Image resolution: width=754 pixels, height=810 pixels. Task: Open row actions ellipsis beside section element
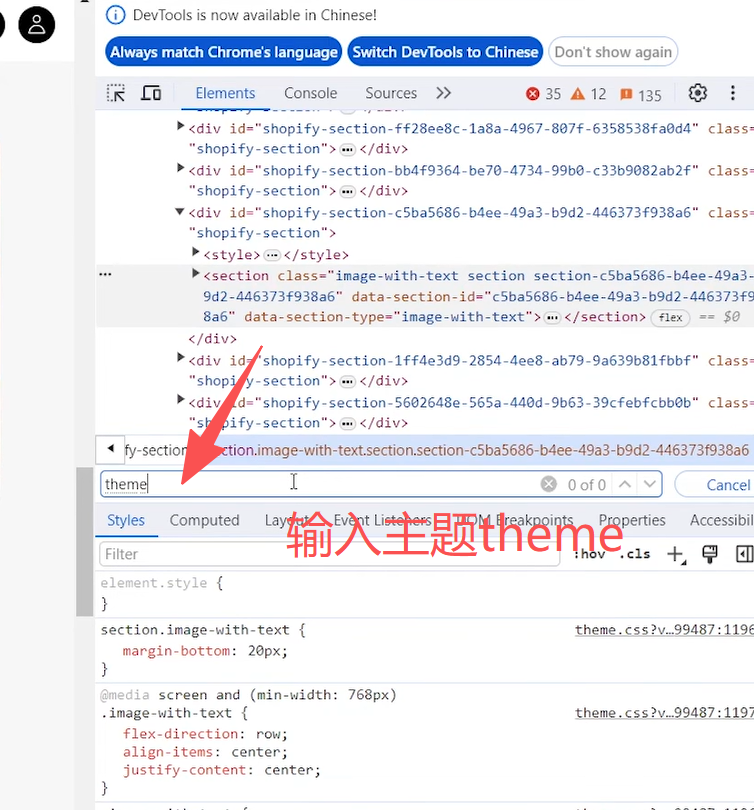105,274
